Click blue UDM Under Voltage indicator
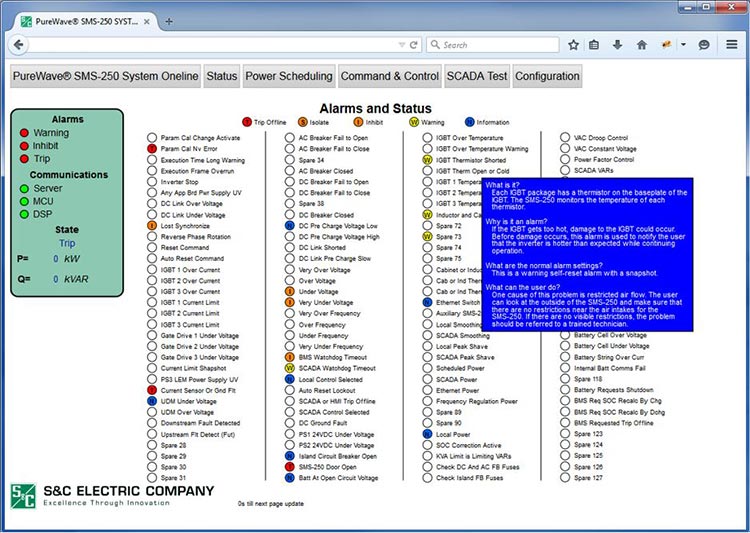 [x=152, y=401]
